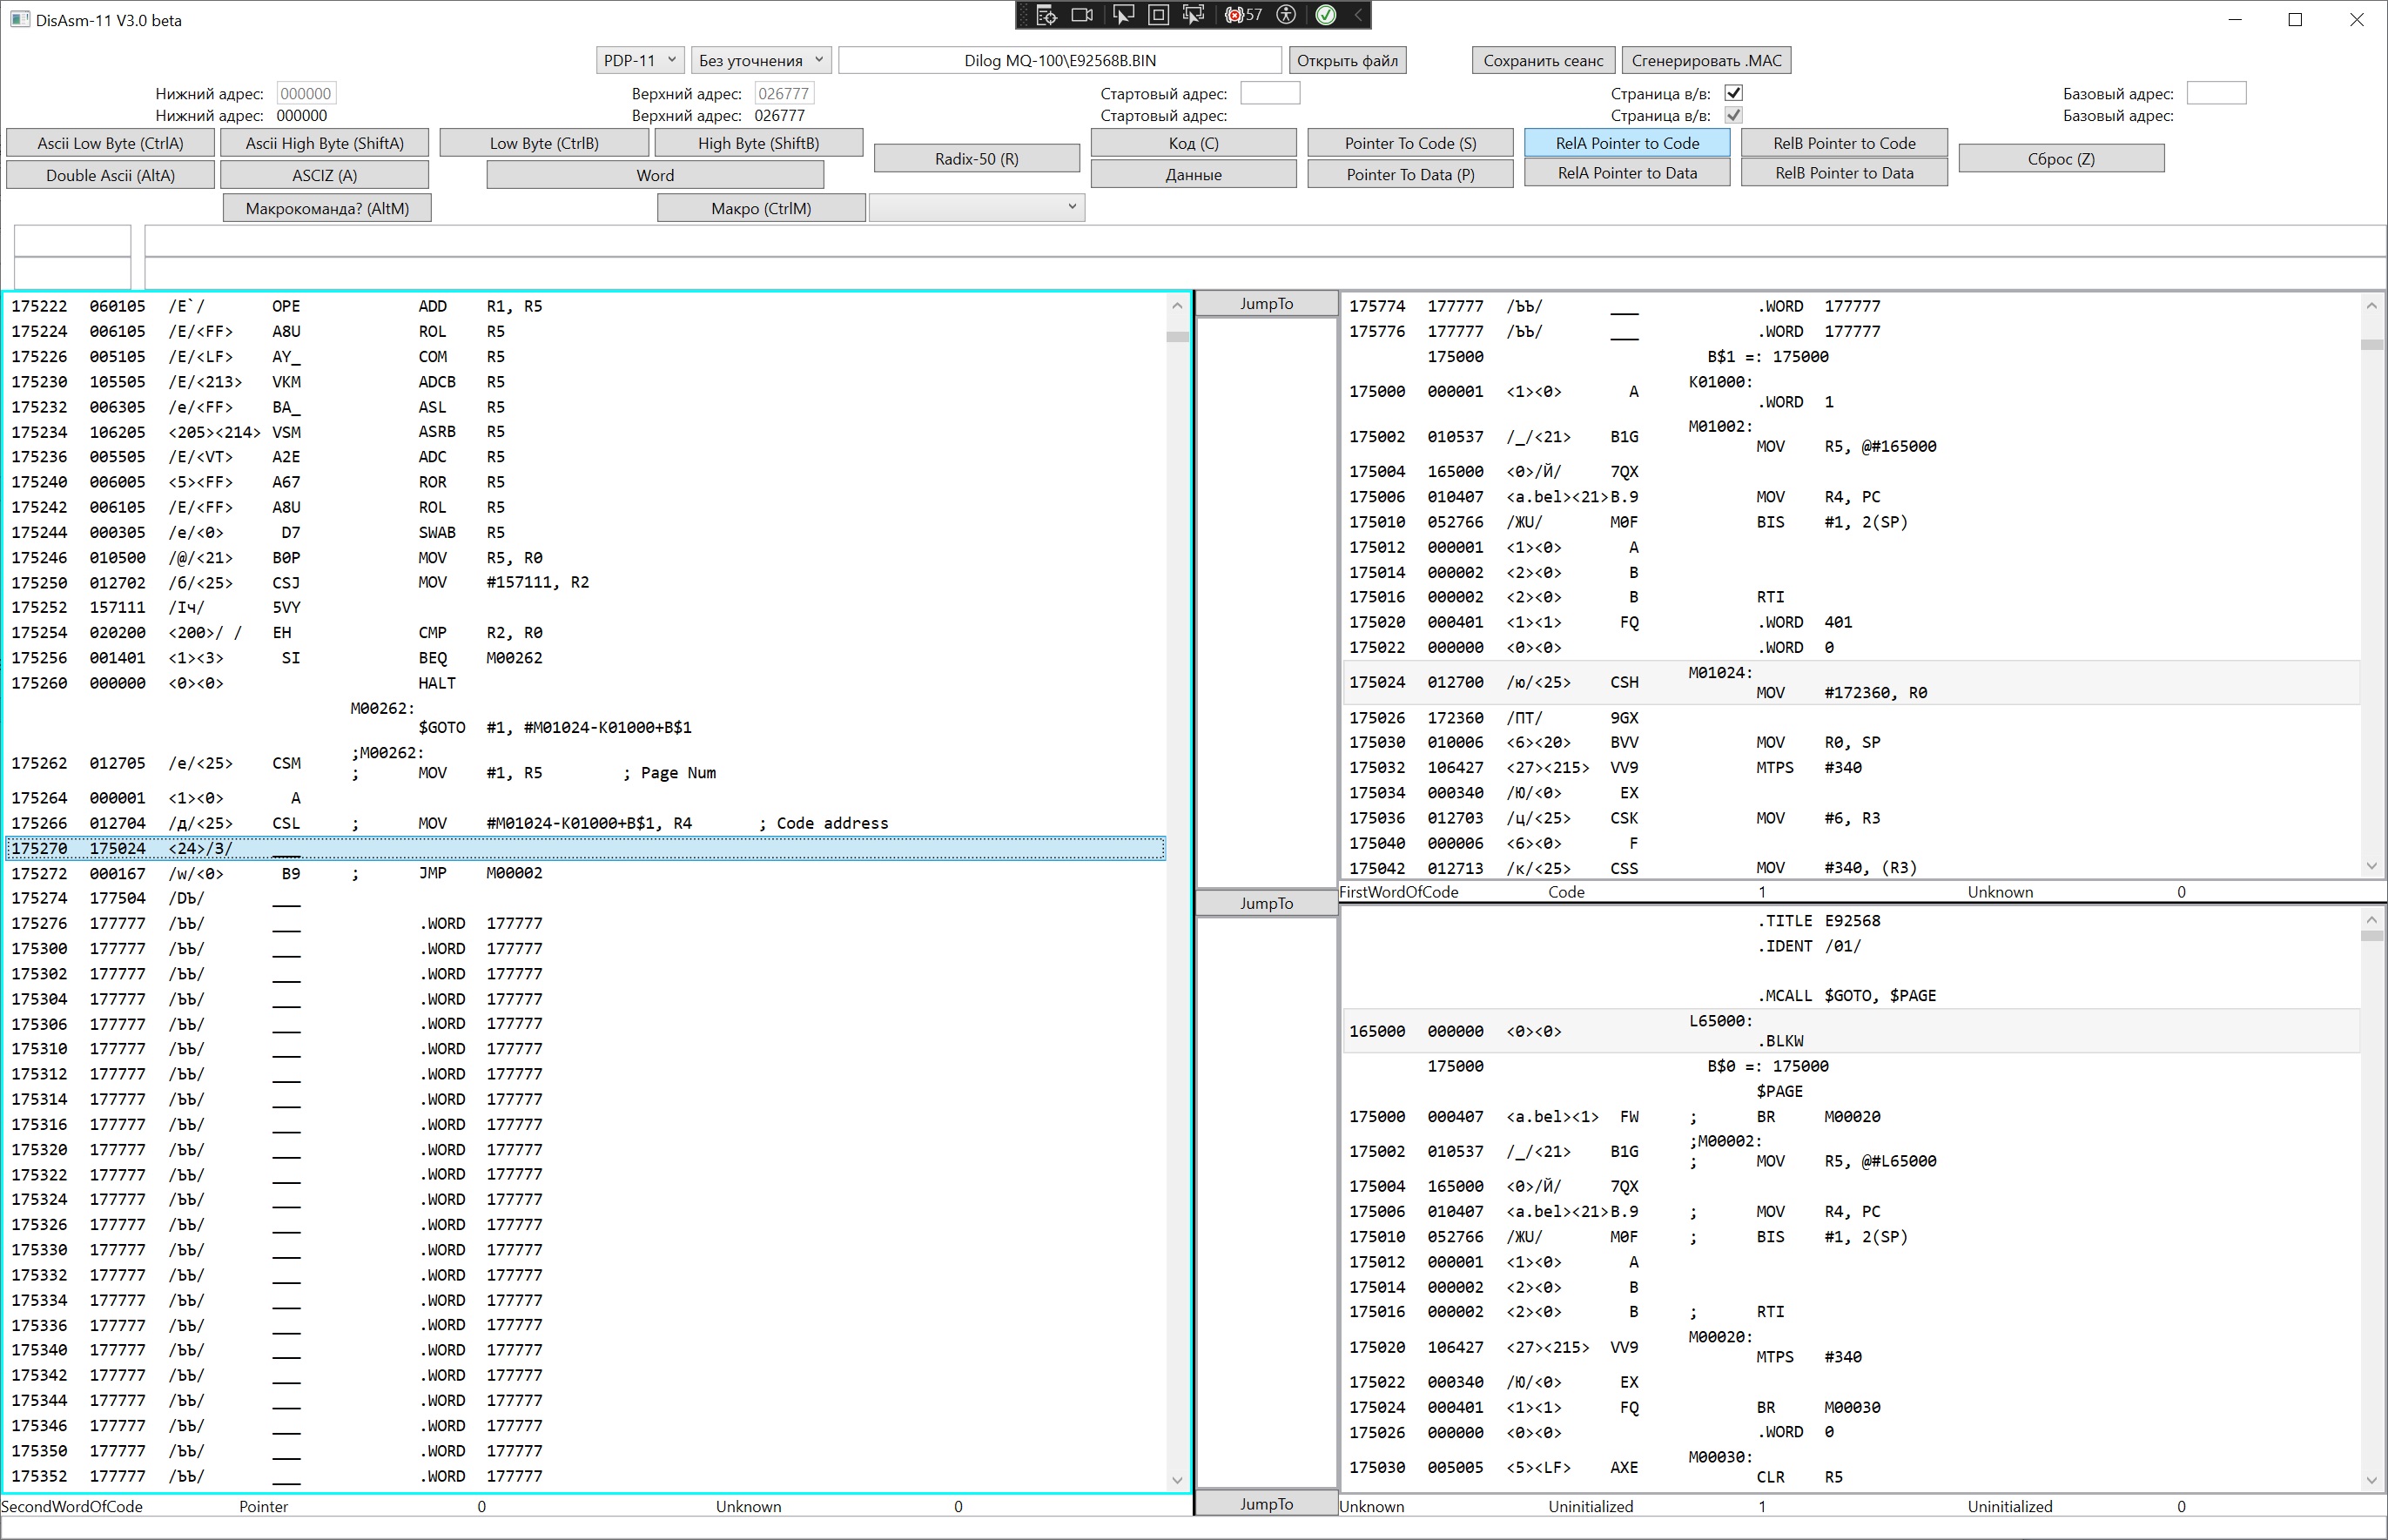Toggle the upper Страница в/в checkbox

click(1734, 93)
